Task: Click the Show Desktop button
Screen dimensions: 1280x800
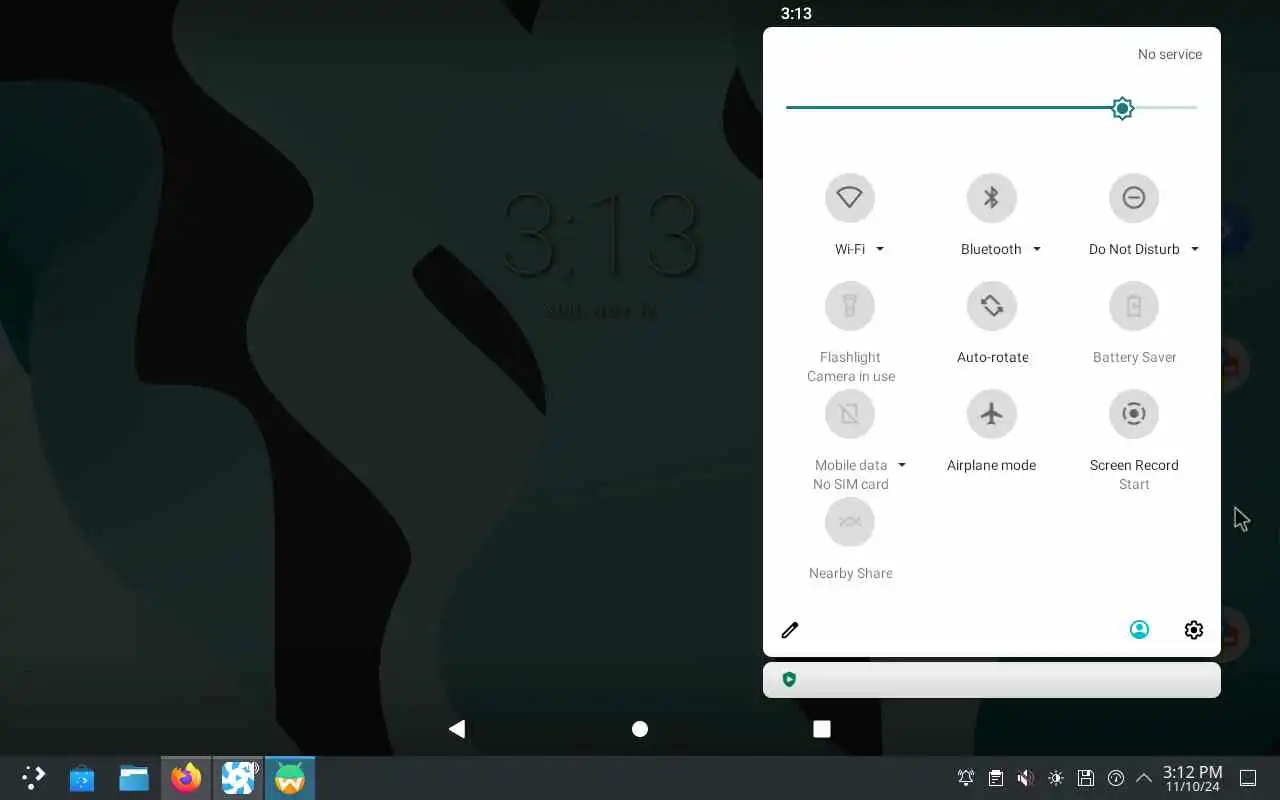Action: point(1248,778)
